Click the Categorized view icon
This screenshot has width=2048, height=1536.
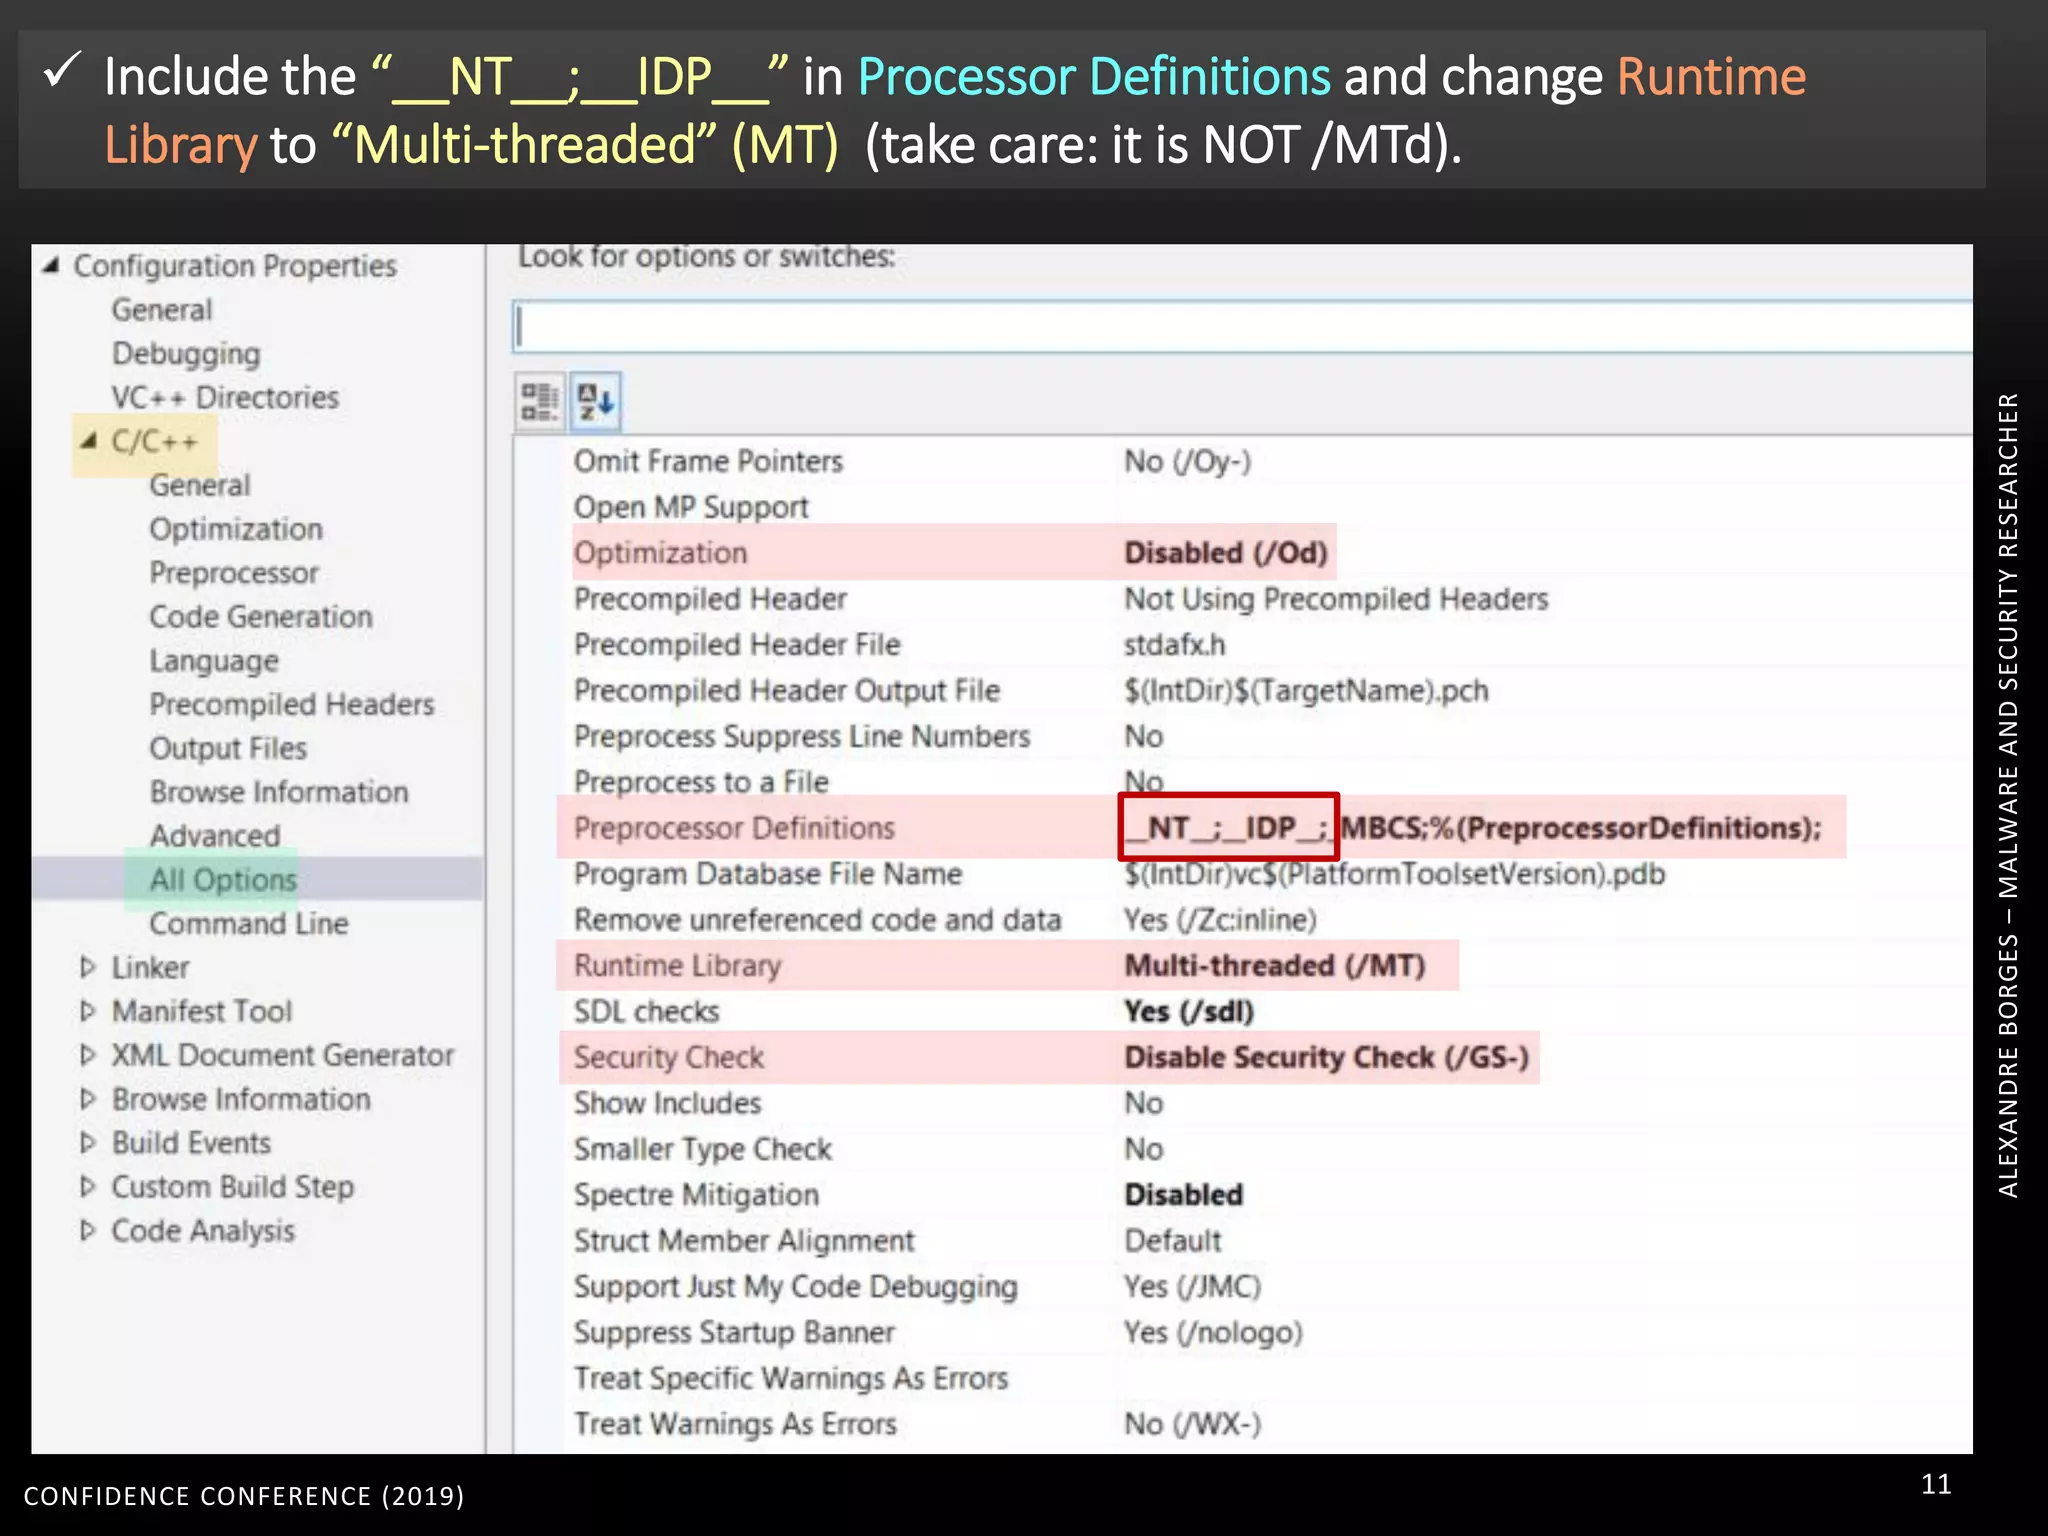pyautogui.click(x=540, y=402)
